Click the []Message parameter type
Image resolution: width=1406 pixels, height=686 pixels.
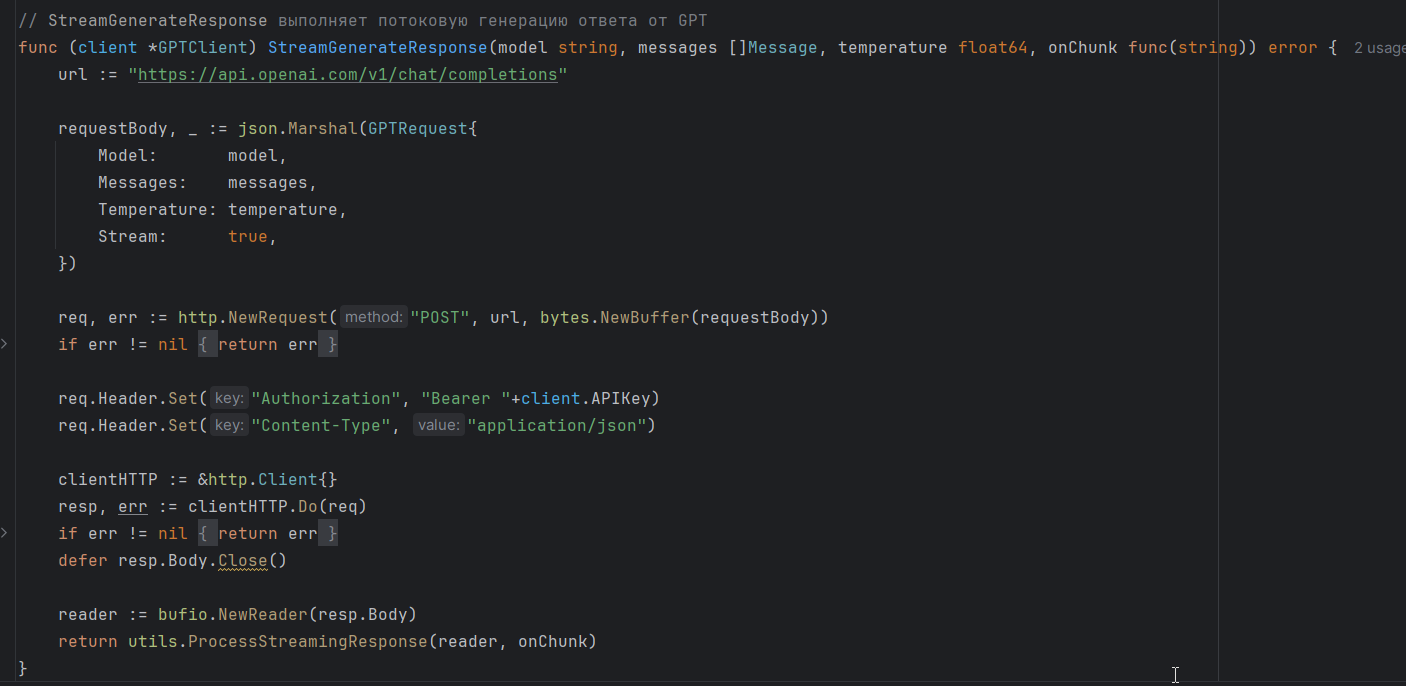point(773,48)
